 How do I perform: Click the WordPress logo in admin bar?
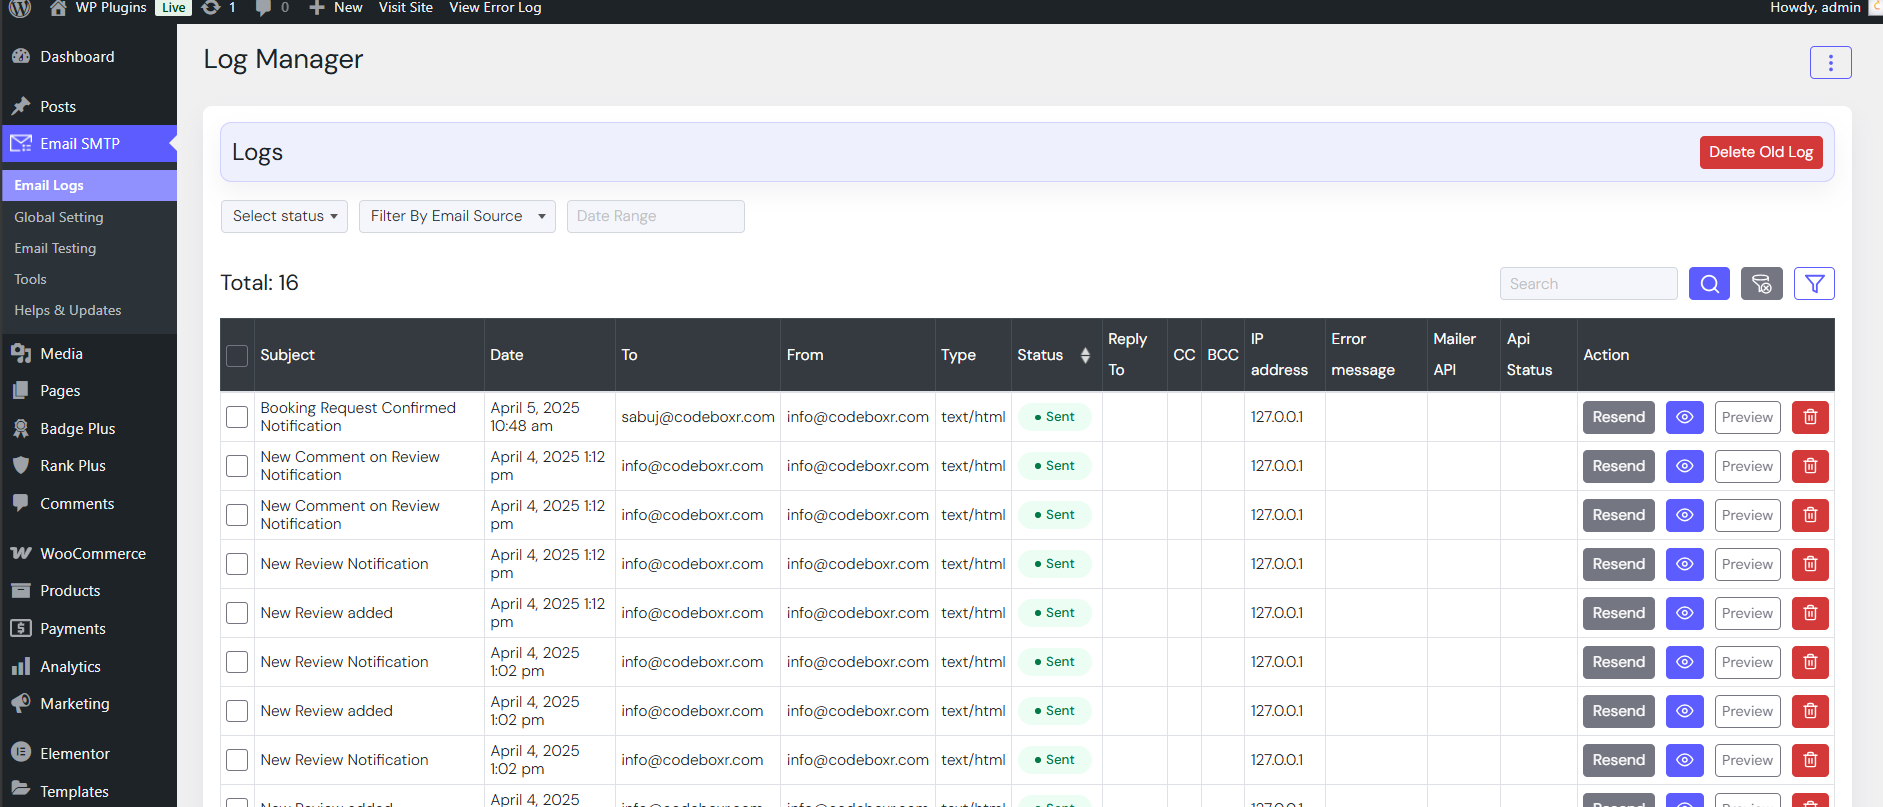click(x=20, y=8)
